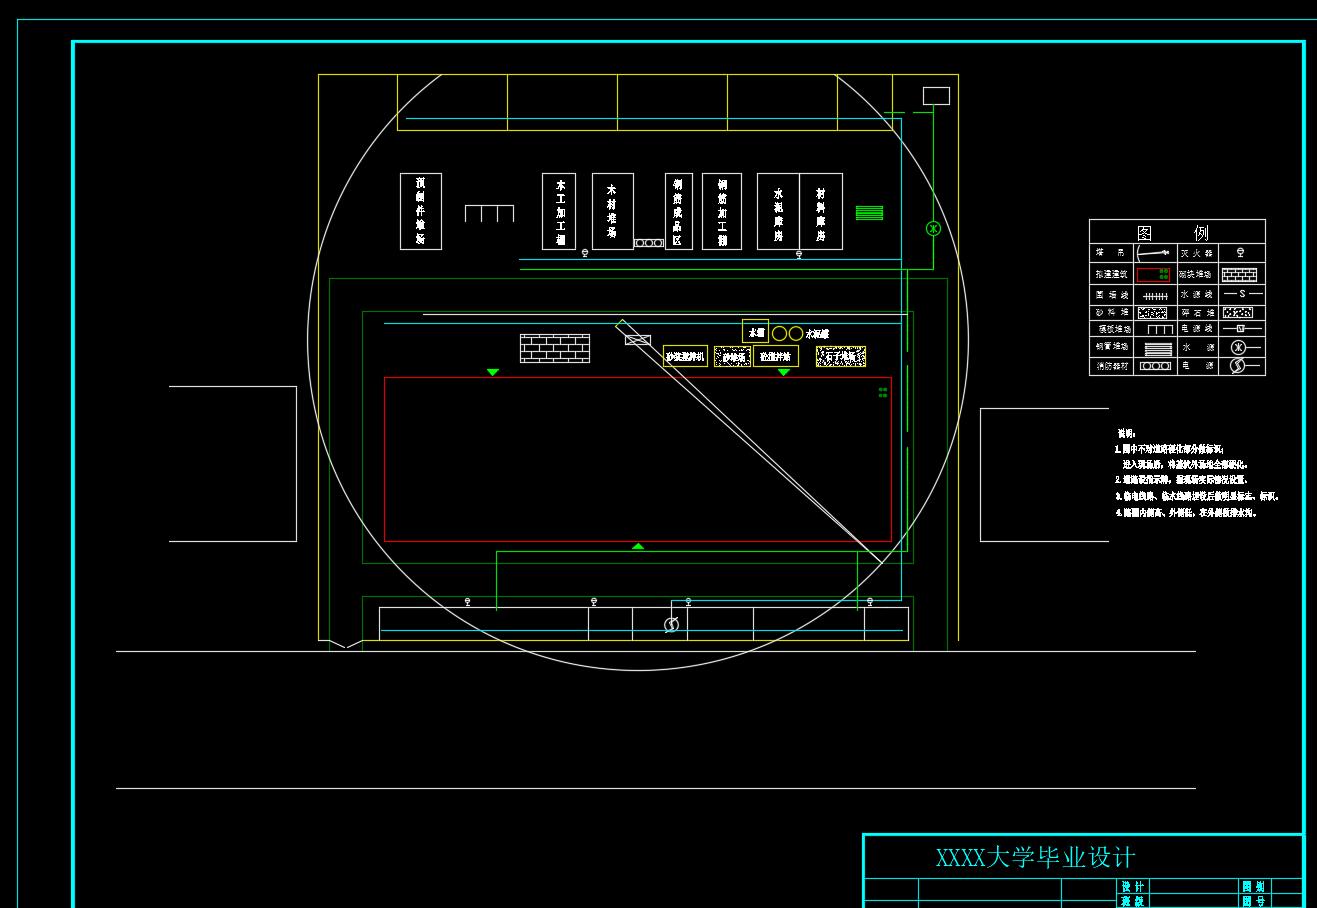The image size is (1317, 908).
Task: Select the 砂浆搅拌机 box
Action: (685, 356)
